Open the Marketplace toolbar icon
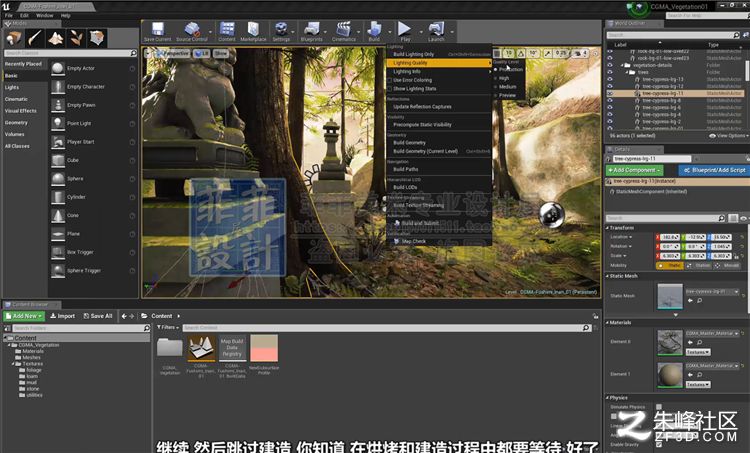750x453 pixels. pyautogui.click(x=253, y=29)
